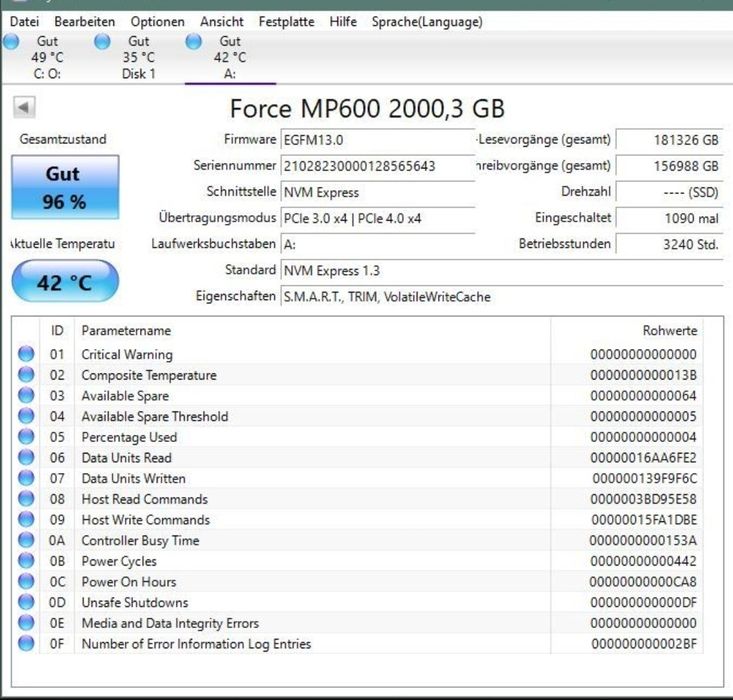This screenshot has width=733, height=700.
Task: Click status orb of Media and Data Integrity Errors
Action: [26, 622]
